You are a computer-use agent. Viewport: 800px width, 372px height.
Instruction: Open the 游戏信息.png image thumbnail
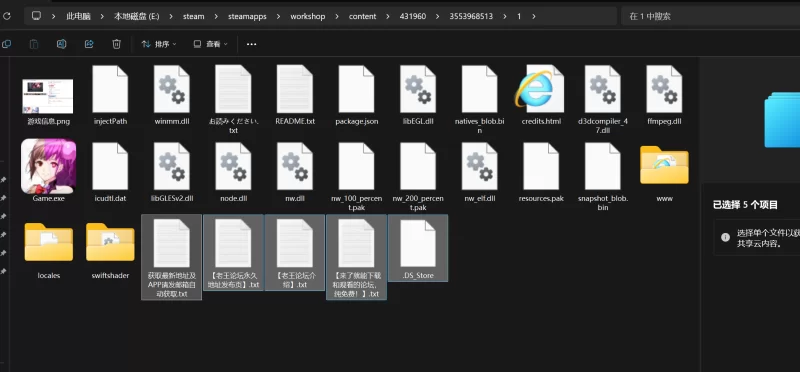click(48, 96)
